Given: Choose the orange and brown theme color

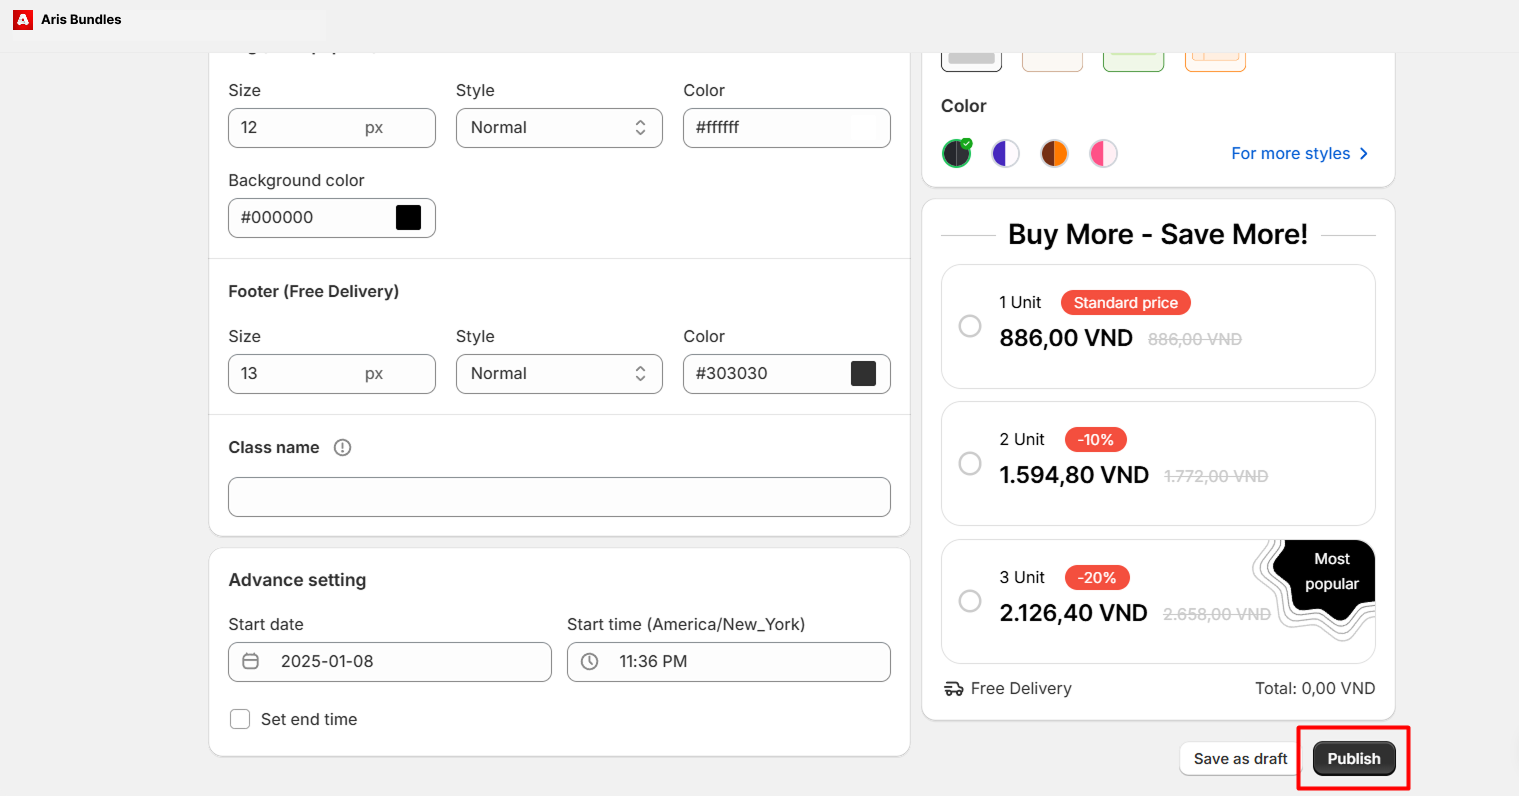Looking at the screenshot, I should click(1055, 153).
